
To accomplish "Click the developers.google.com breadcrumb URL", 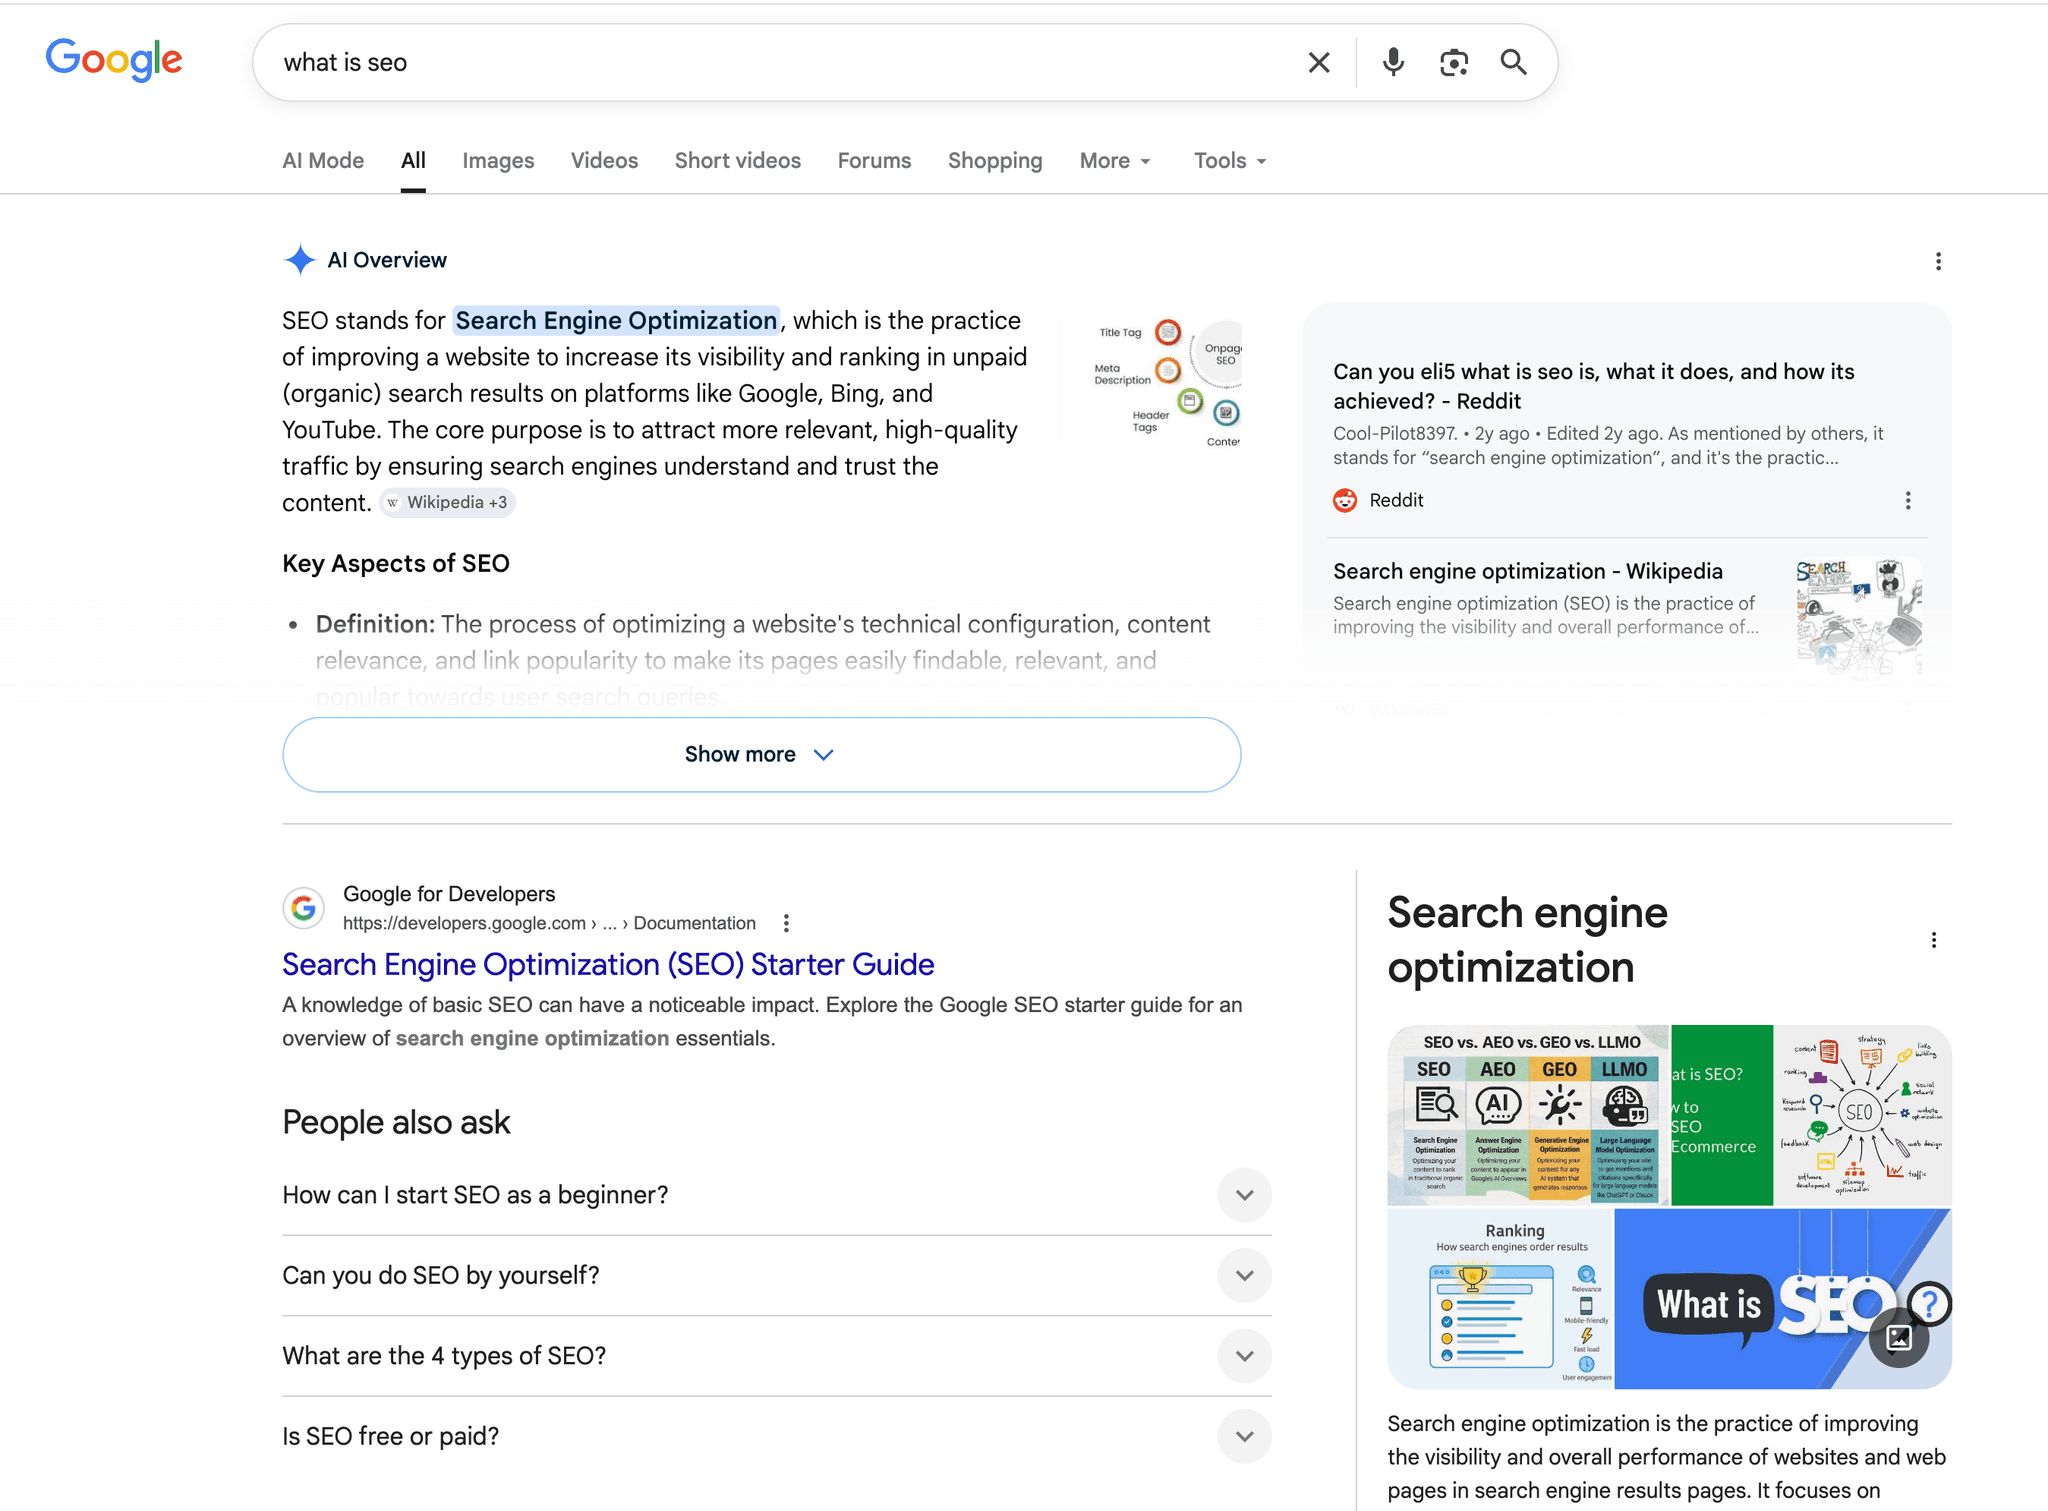I will pos(549,923).
